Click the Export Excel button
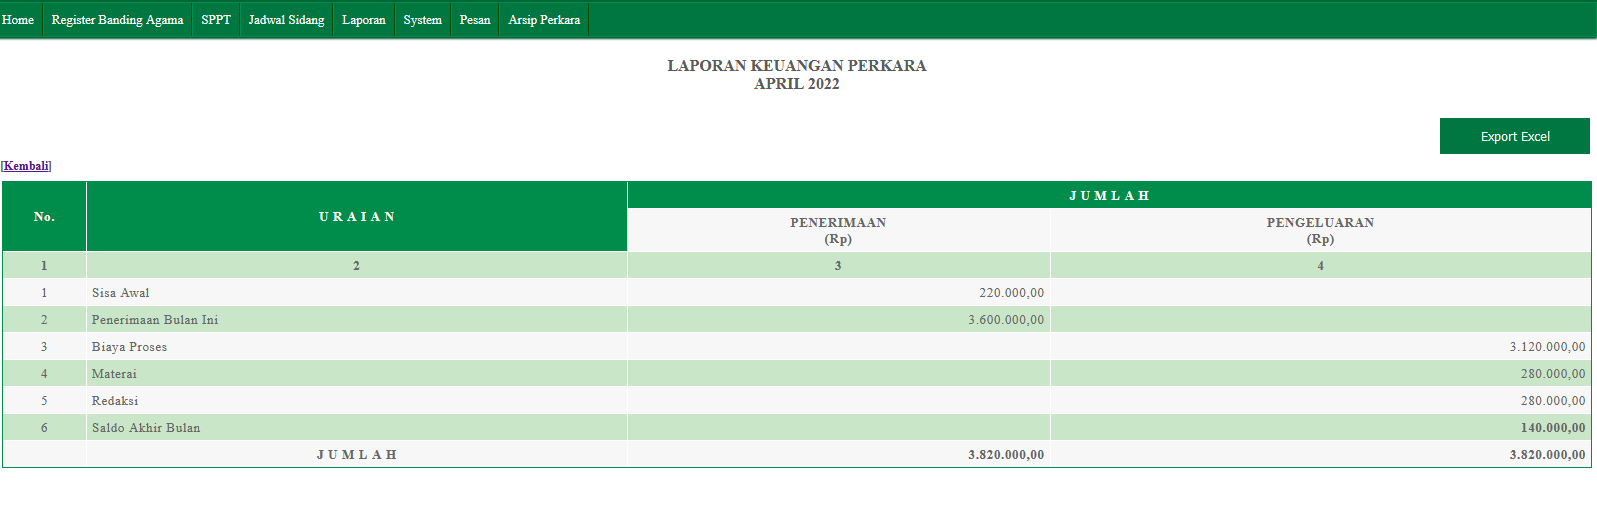1597x521 pixels. pos(1514,137)
